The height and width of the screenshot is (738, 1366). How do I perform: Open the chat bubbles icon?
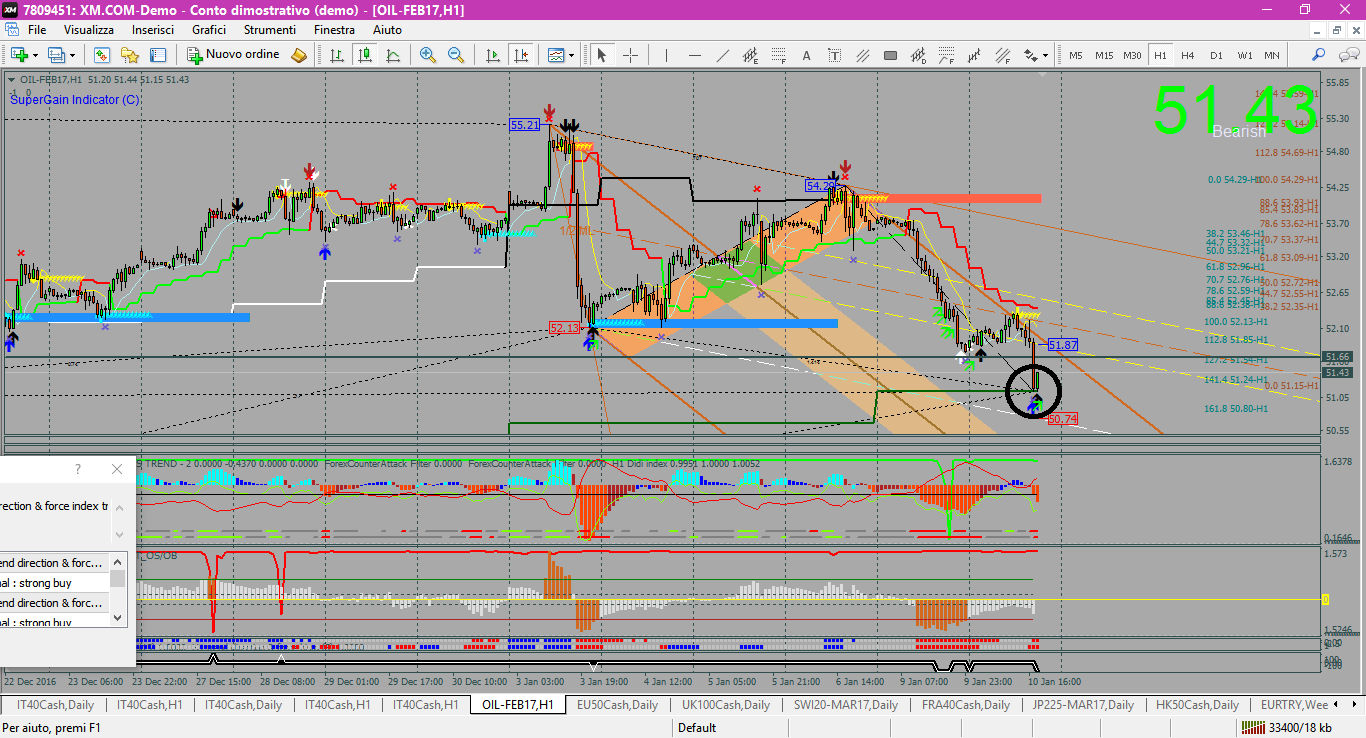tap(1347, 55)
